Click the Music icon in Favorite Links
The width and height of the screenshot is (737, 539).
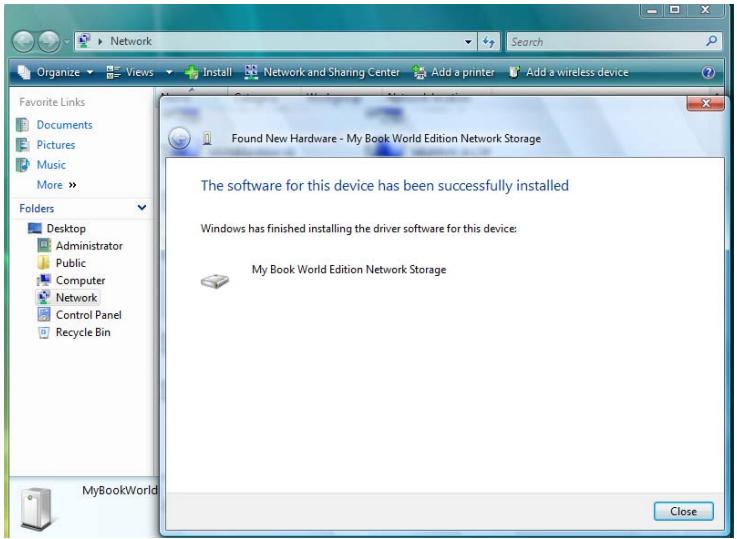pyautogui.click(x=23, y=165)
